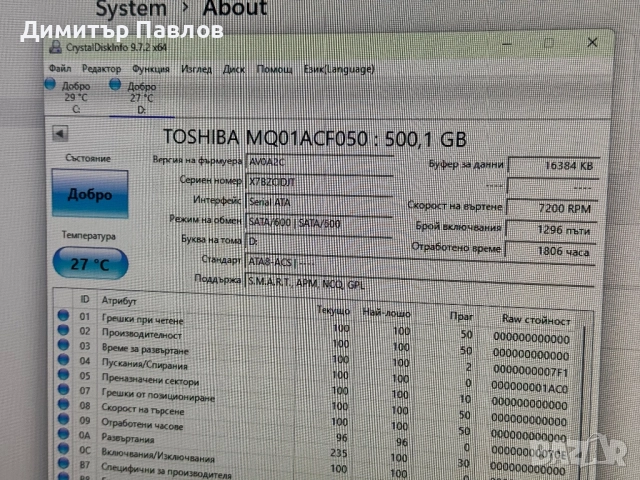The height and width of the screenshot is (480, 640).
Task: Click the serial number field
Action: click(319, 182)
